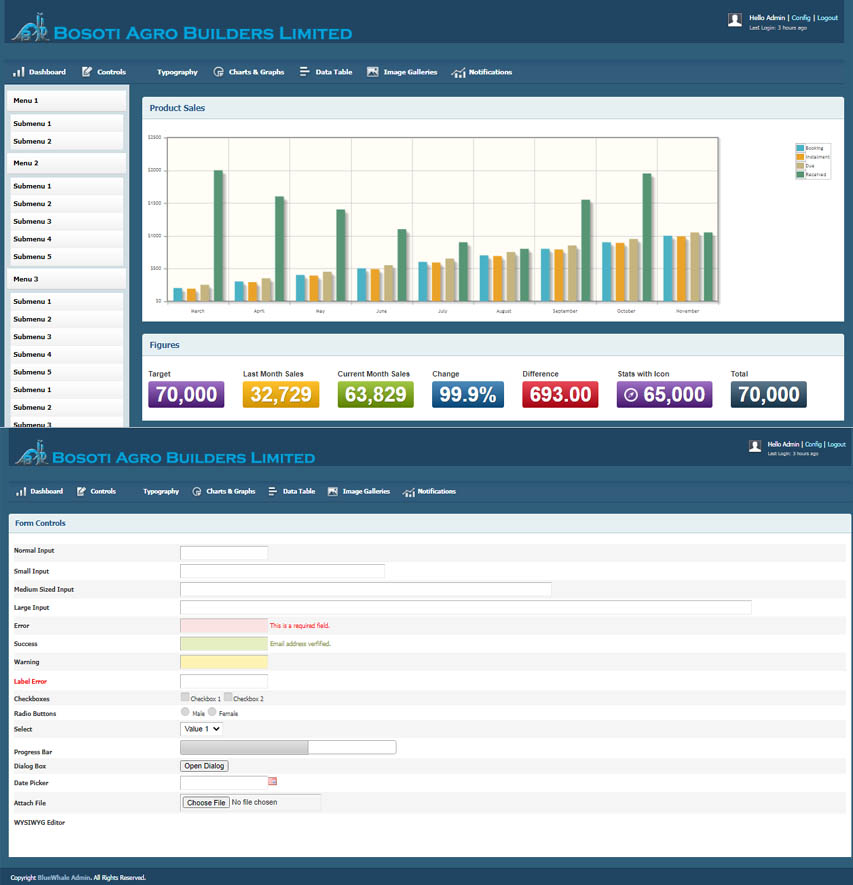Open Typography in the navigation above Form Controls
Viewport: 853px width, 885px height.
[x=161, y=492]
